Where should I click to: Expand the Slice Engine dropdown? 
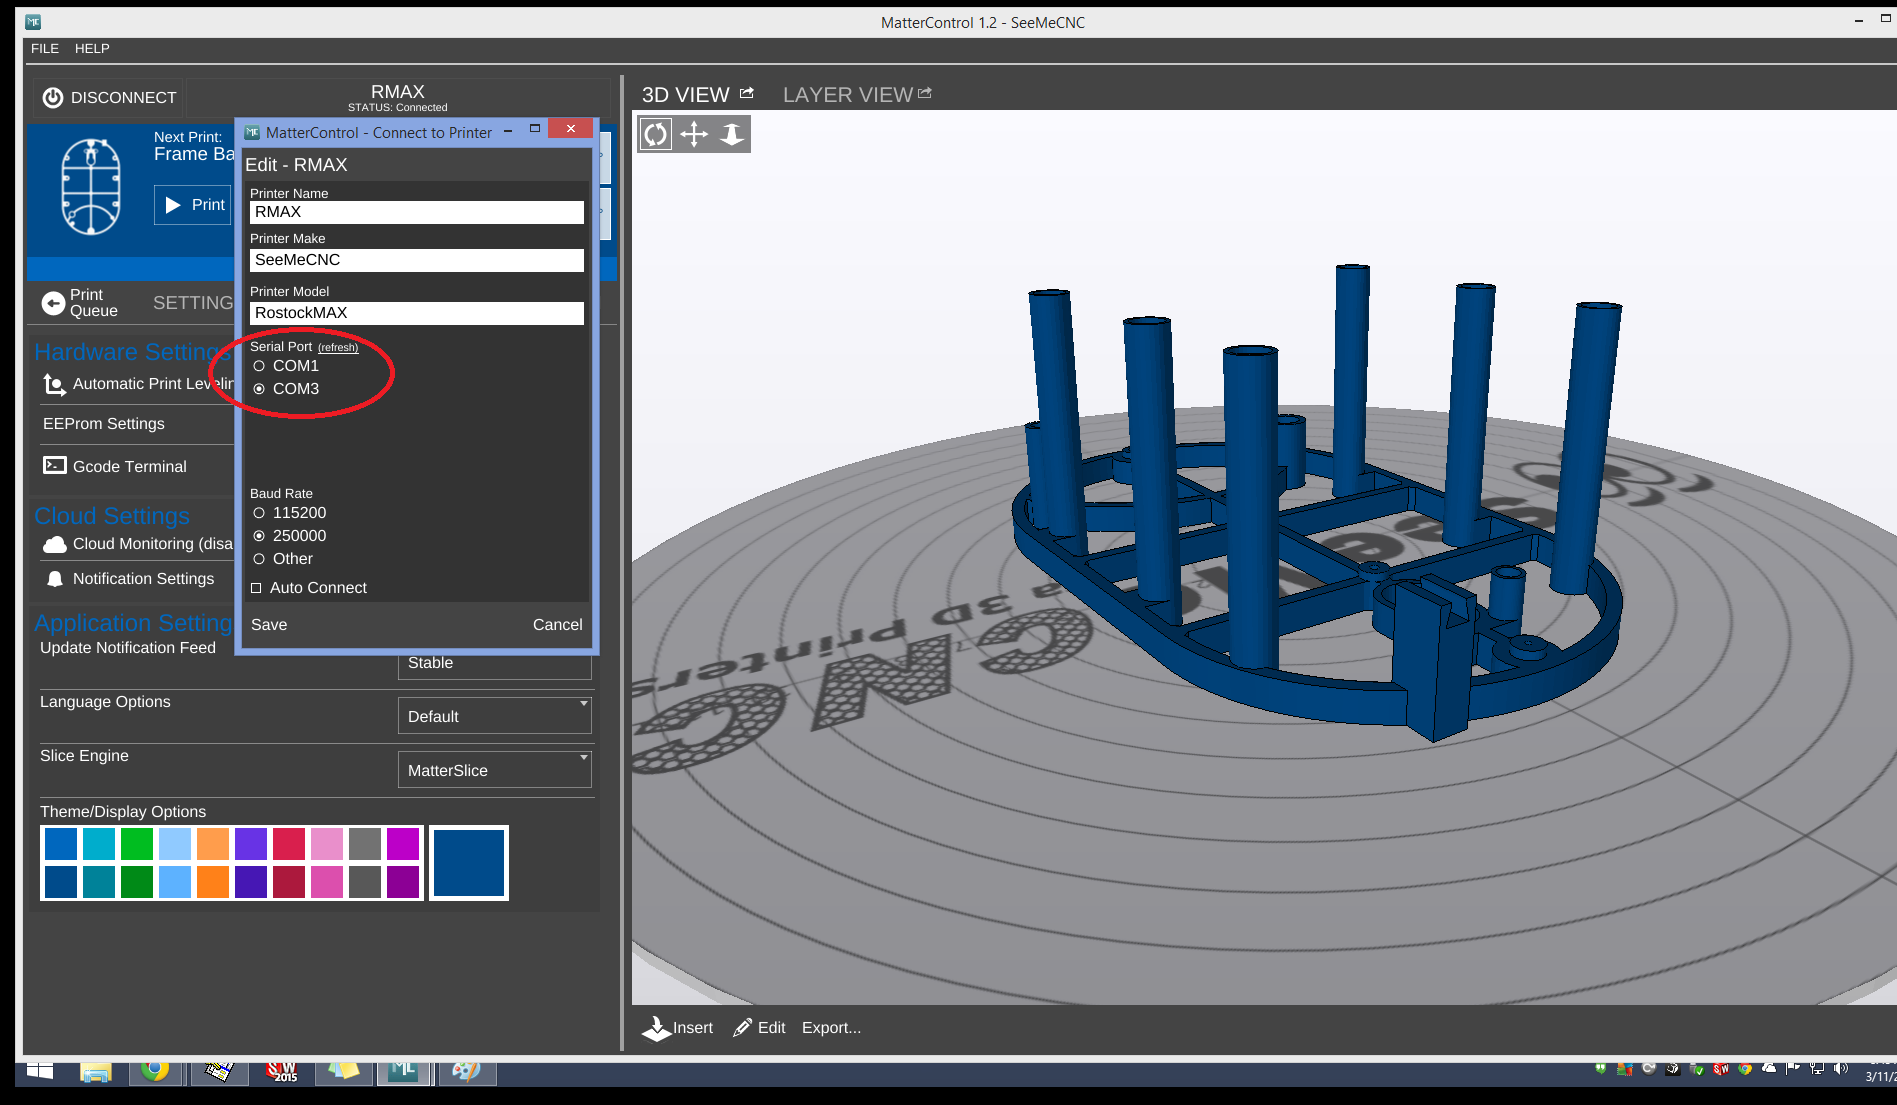pyautogui.click(x=494, y=770)
